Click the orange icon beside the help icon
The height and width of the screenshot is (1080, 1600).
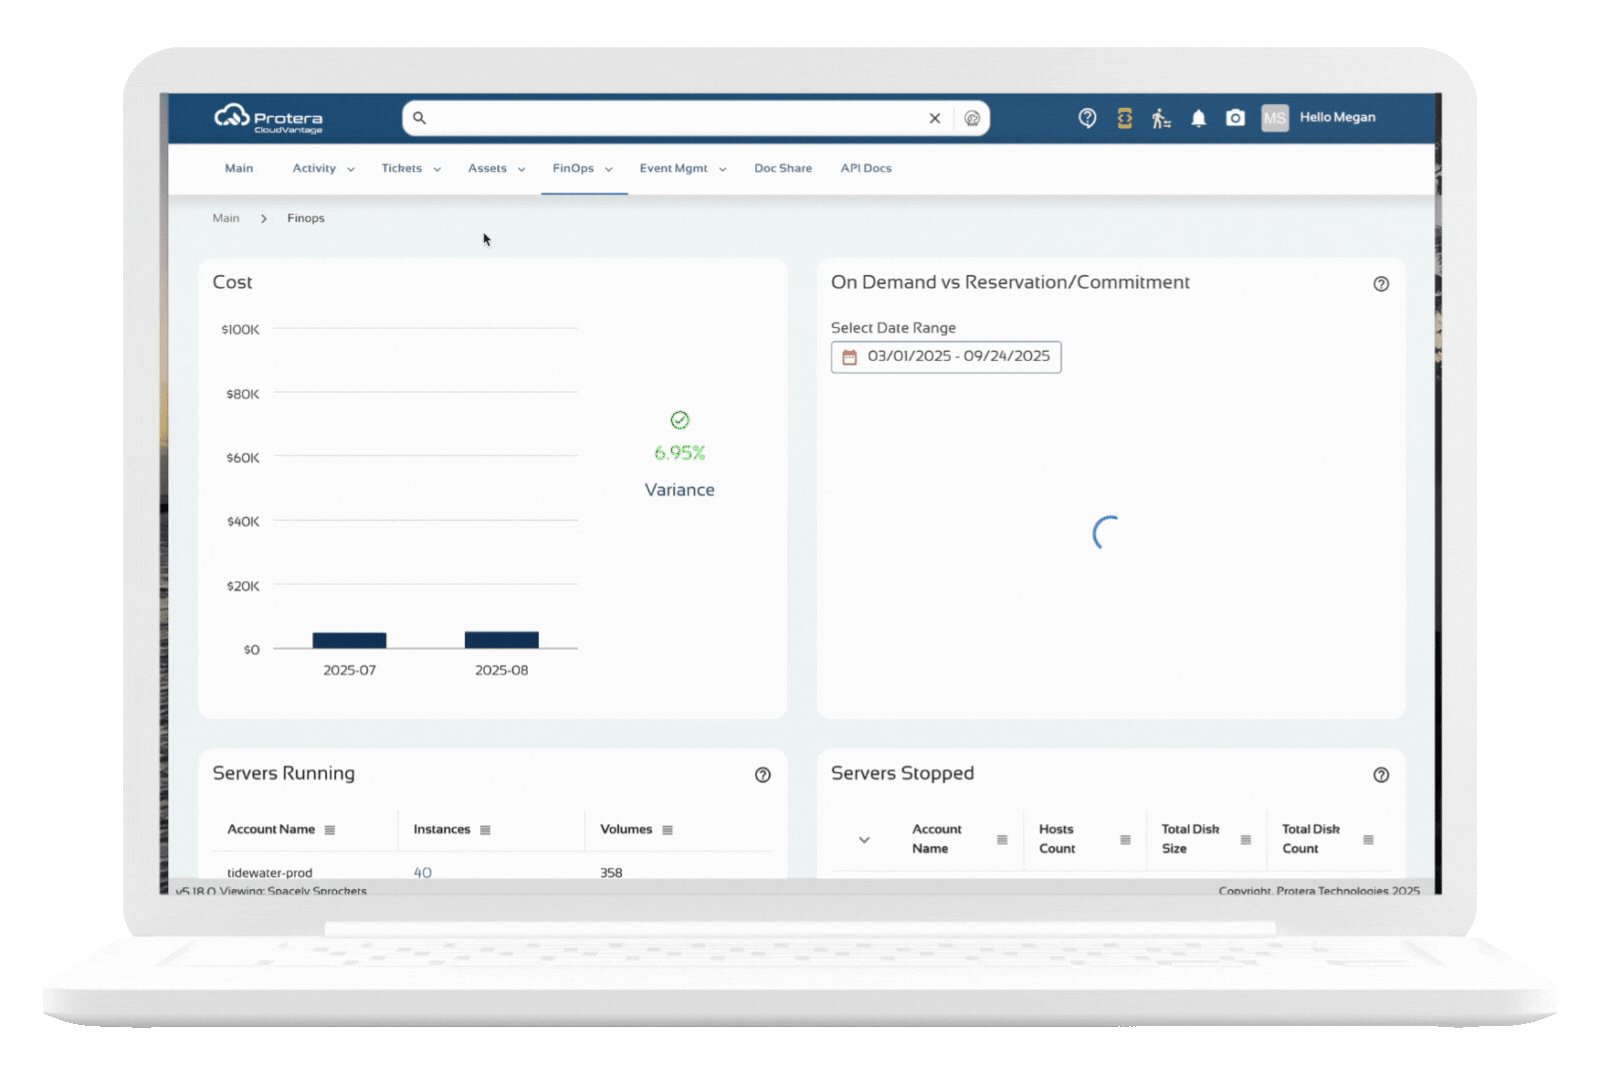pyautogui.click(x=1124, y=118)
